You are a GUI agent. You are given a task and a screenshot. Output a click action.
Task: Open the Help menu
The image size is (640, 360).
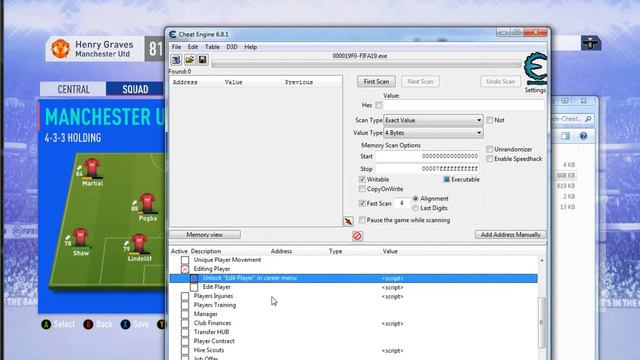(x=251, y=47)
